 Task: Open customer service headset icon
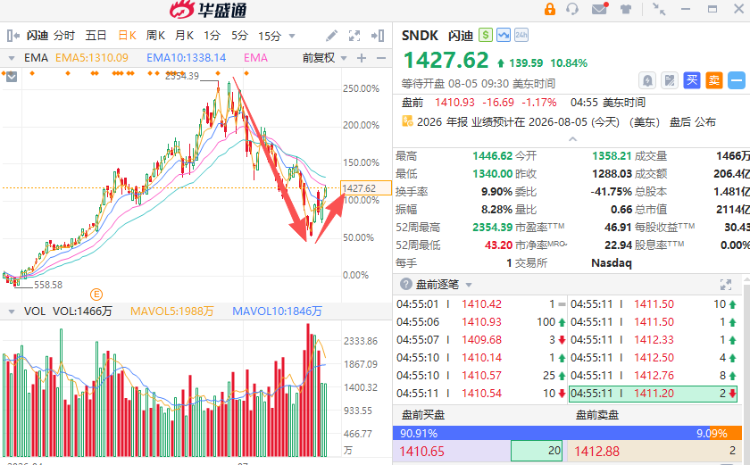click(572, 9)
